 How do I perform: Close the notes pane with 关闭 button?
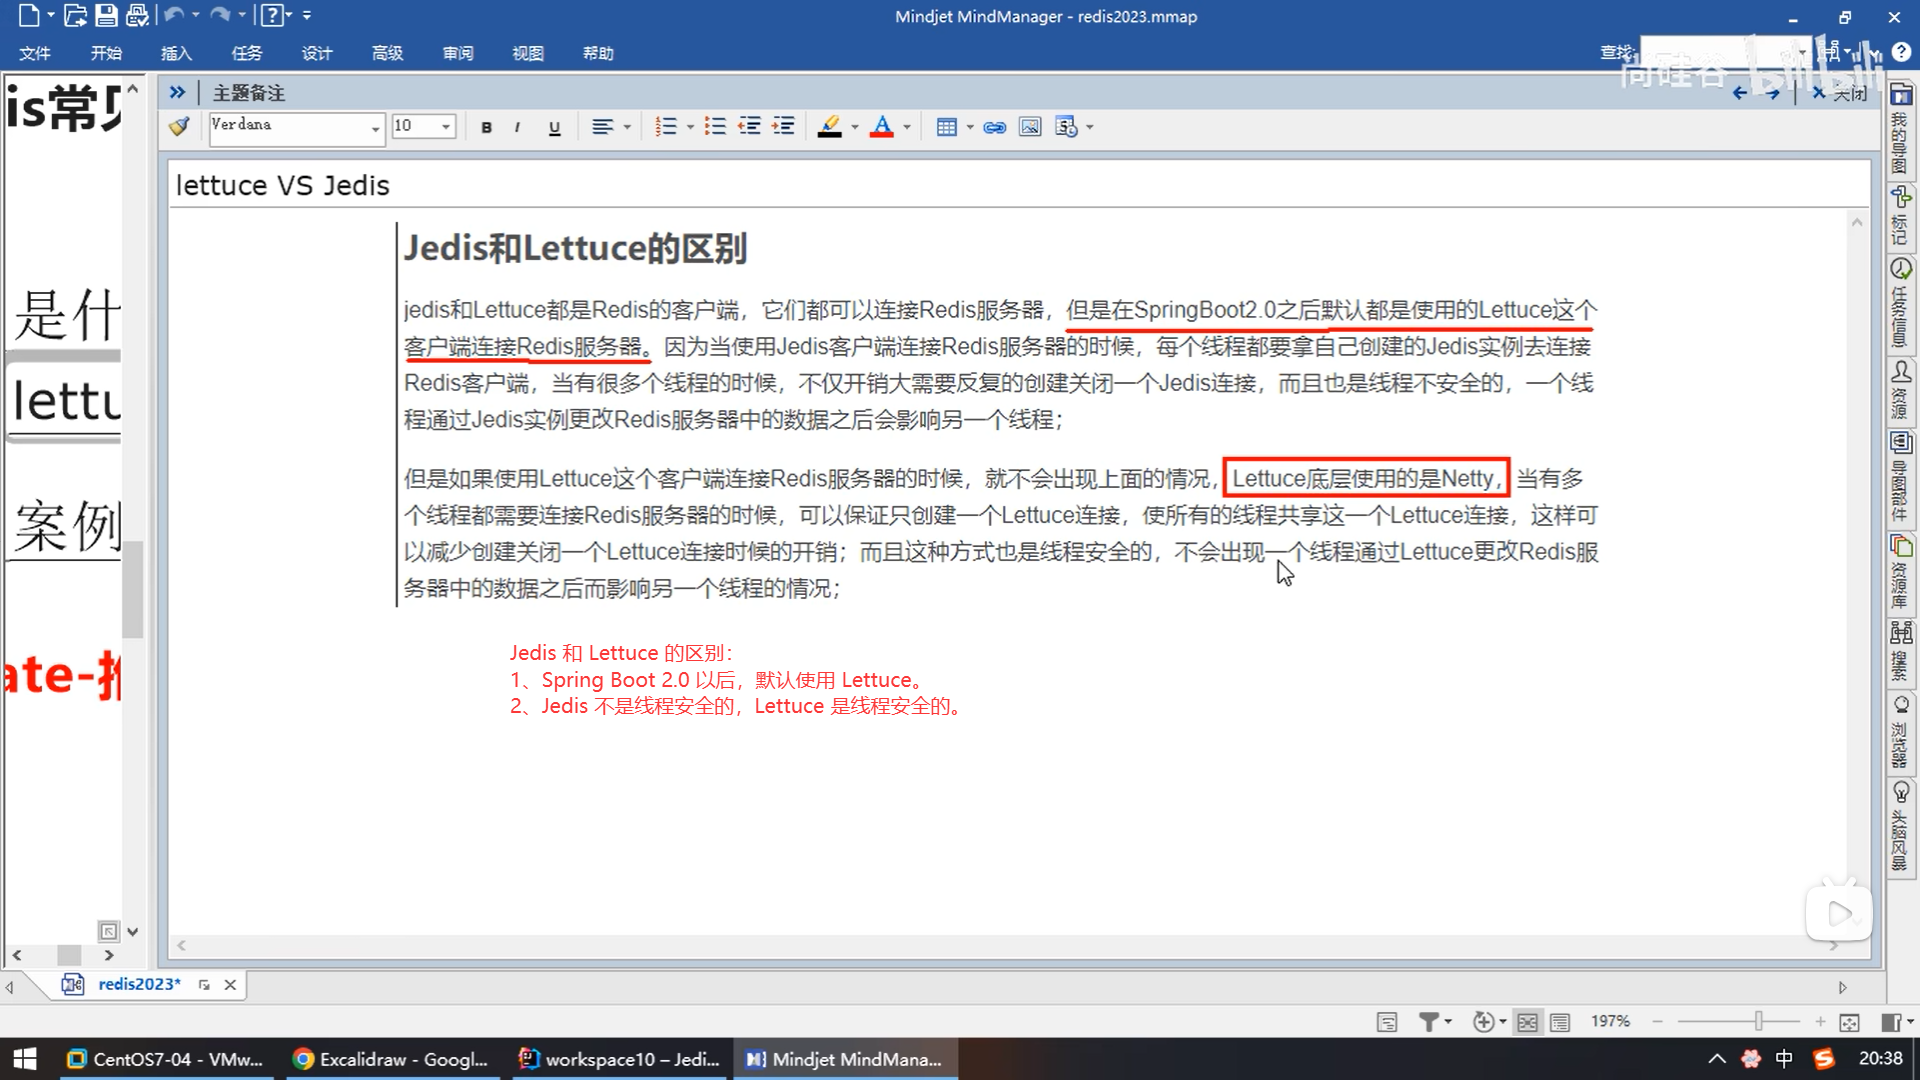pyautogui.click(x=1841, y=93)
